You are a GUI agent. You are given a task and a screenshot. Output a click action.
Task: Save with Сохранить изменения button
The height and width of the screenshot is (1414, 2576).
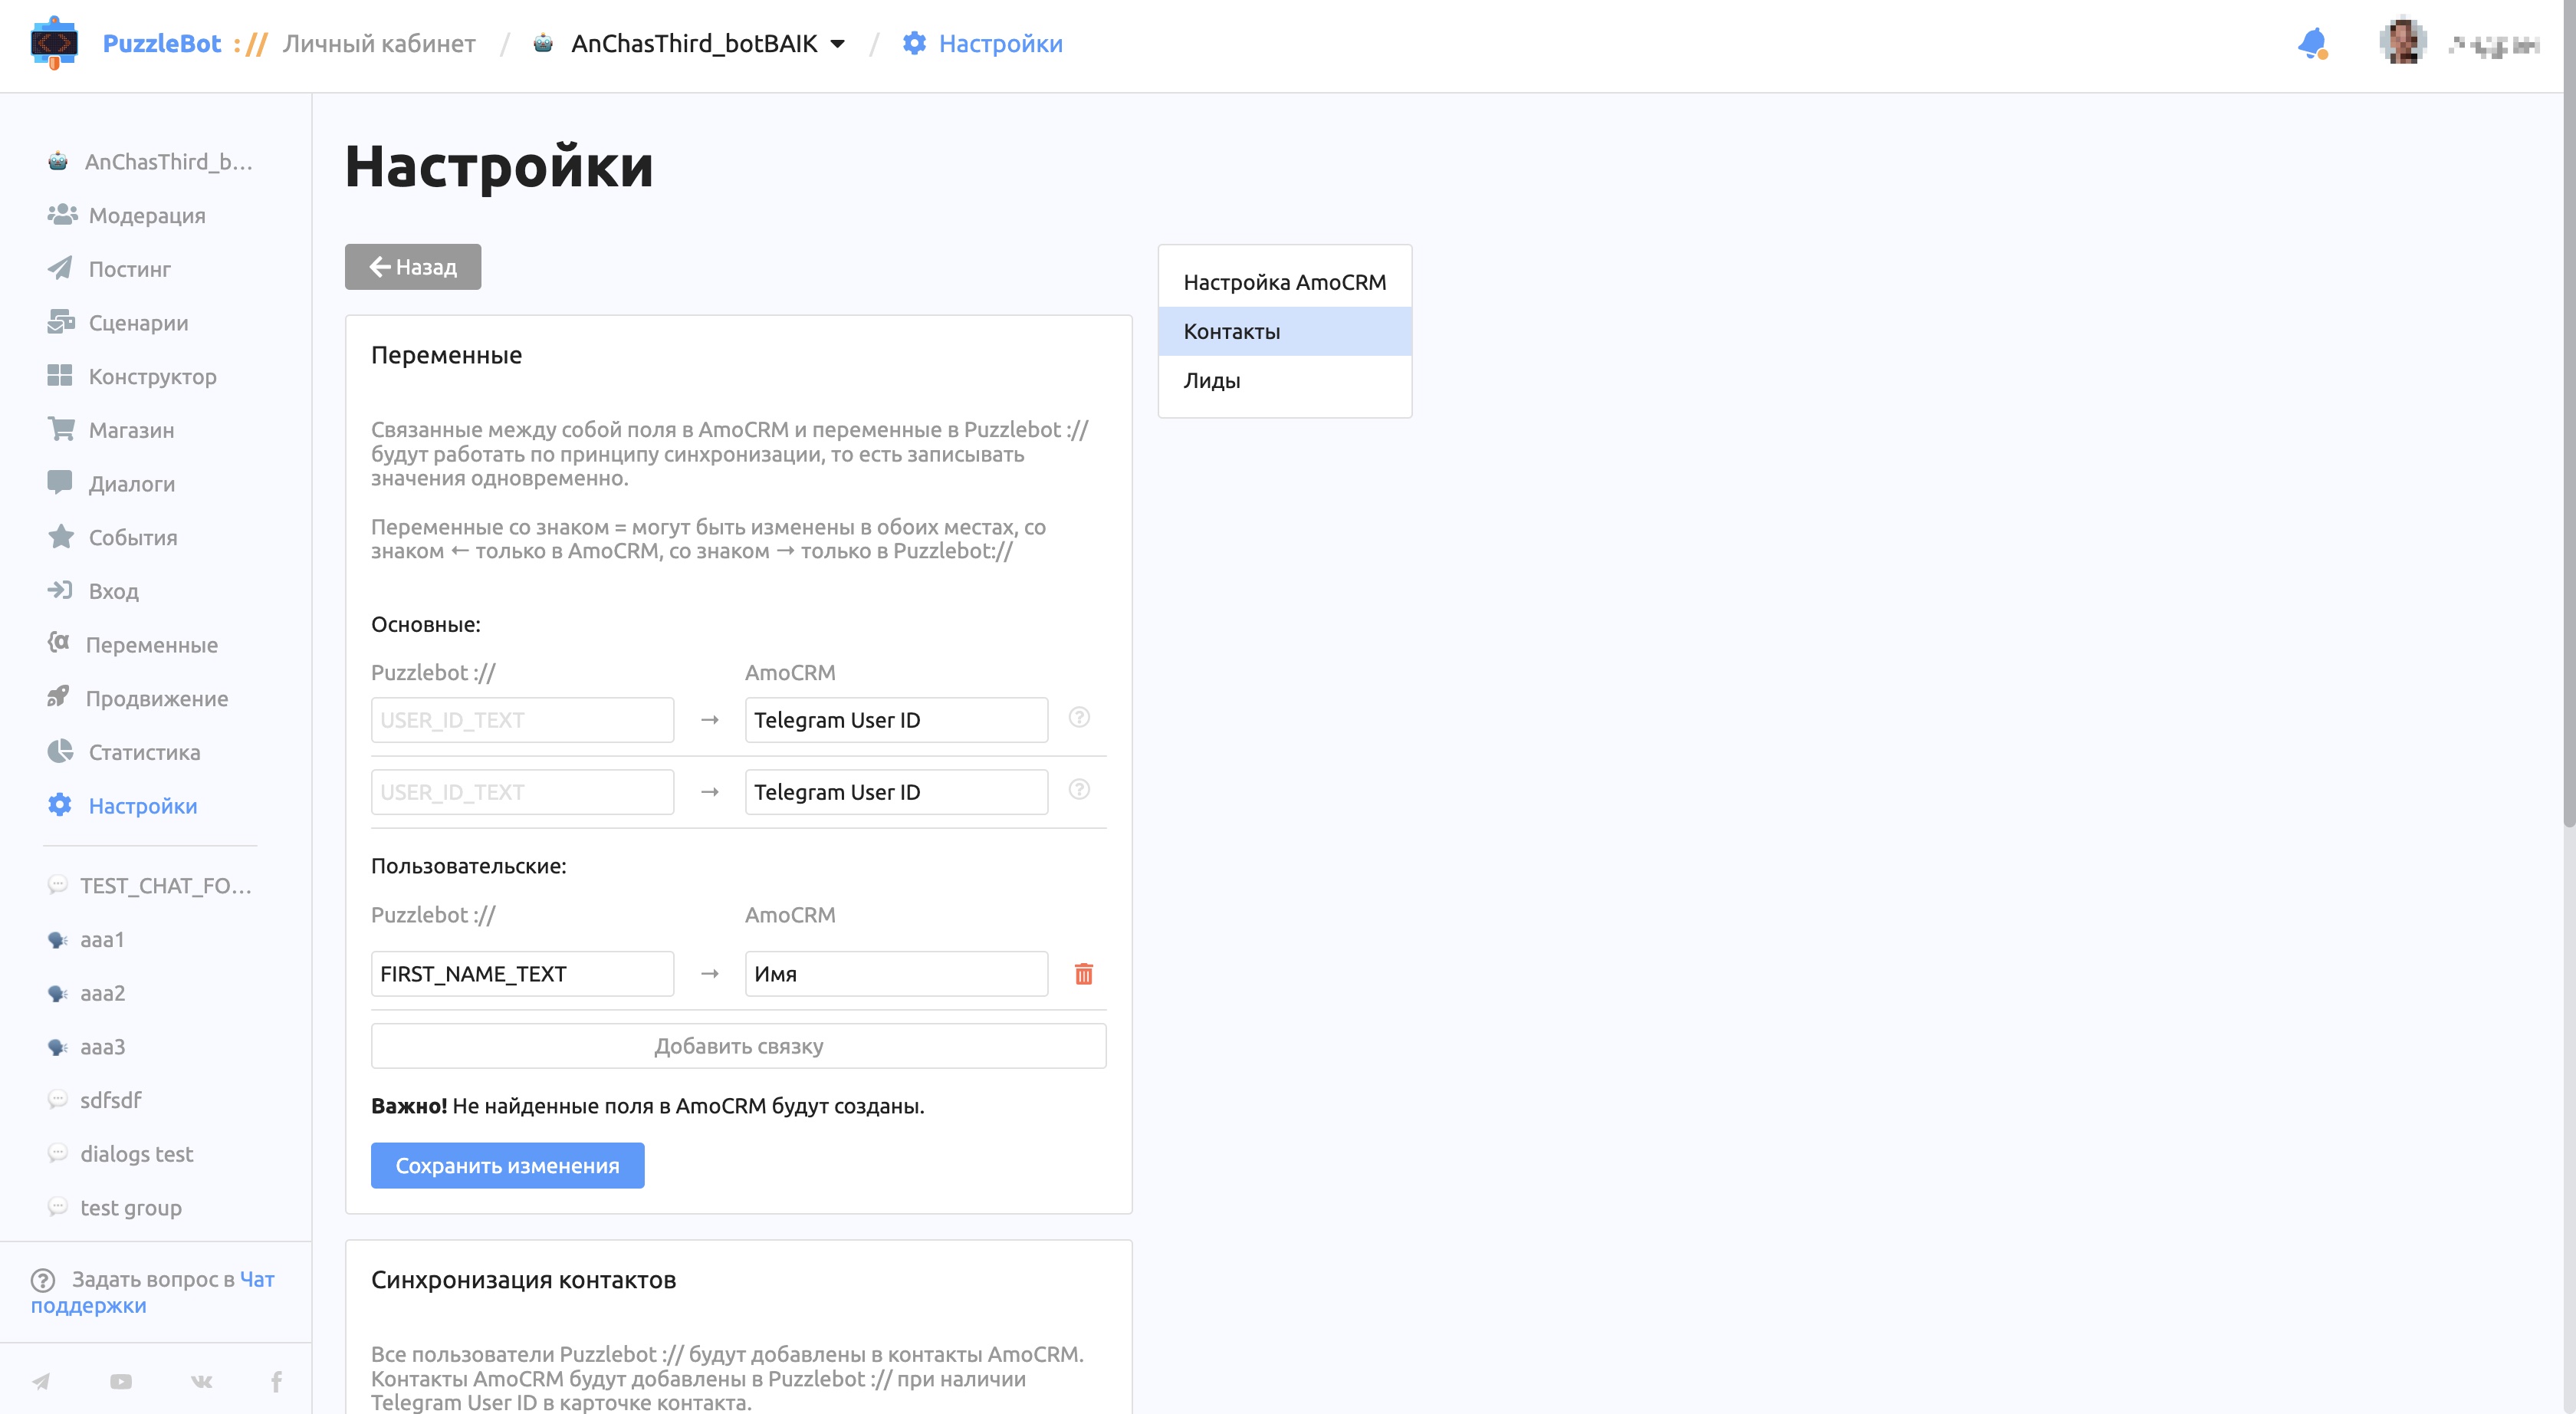pos(508,1166)
